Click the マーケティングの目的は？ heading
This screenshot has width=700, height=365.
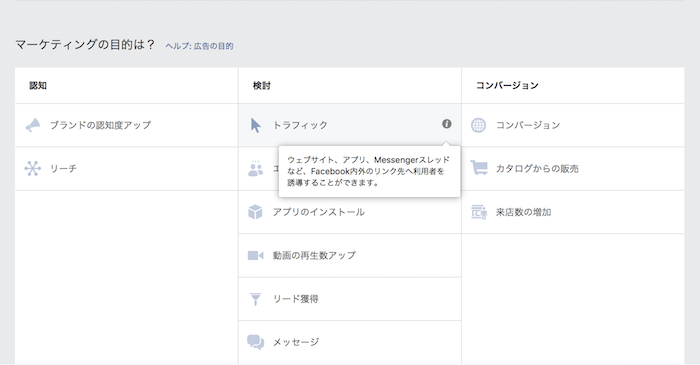(x=85, y=45)
